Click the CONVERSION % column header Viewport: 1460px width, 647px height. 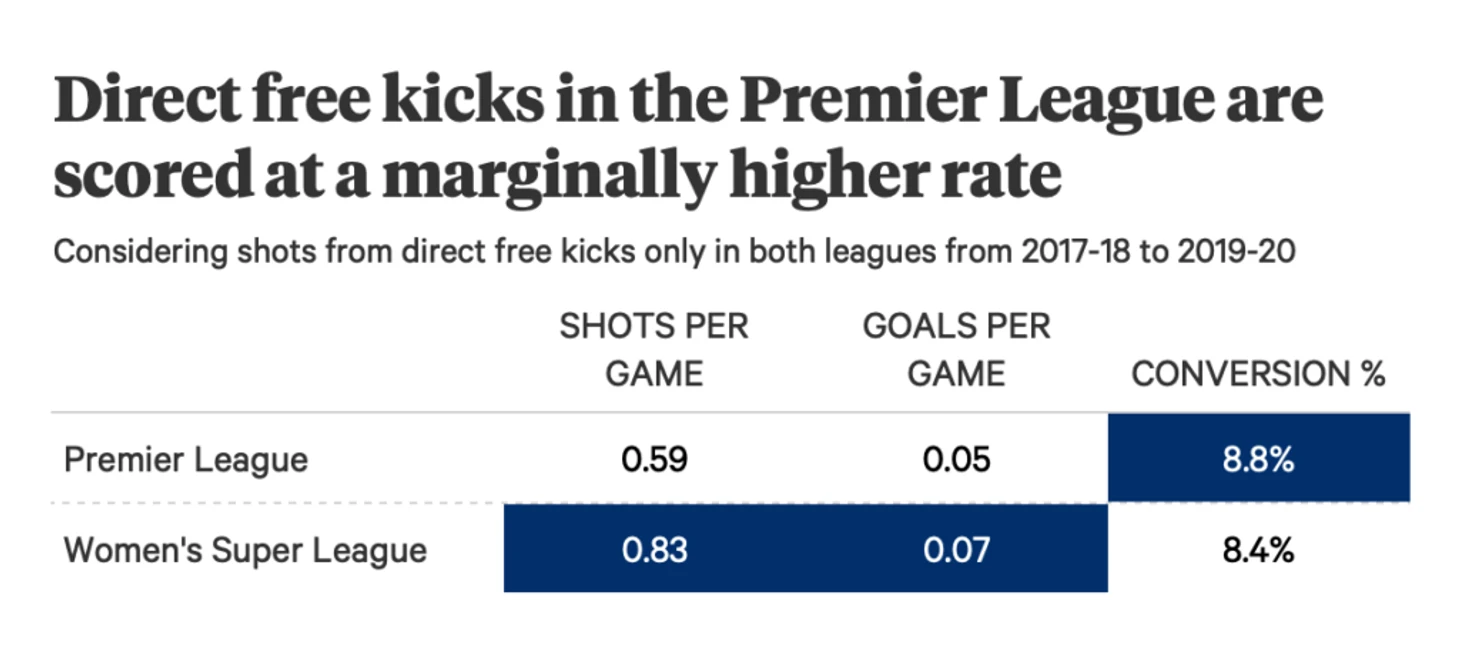pos(1258,374)
